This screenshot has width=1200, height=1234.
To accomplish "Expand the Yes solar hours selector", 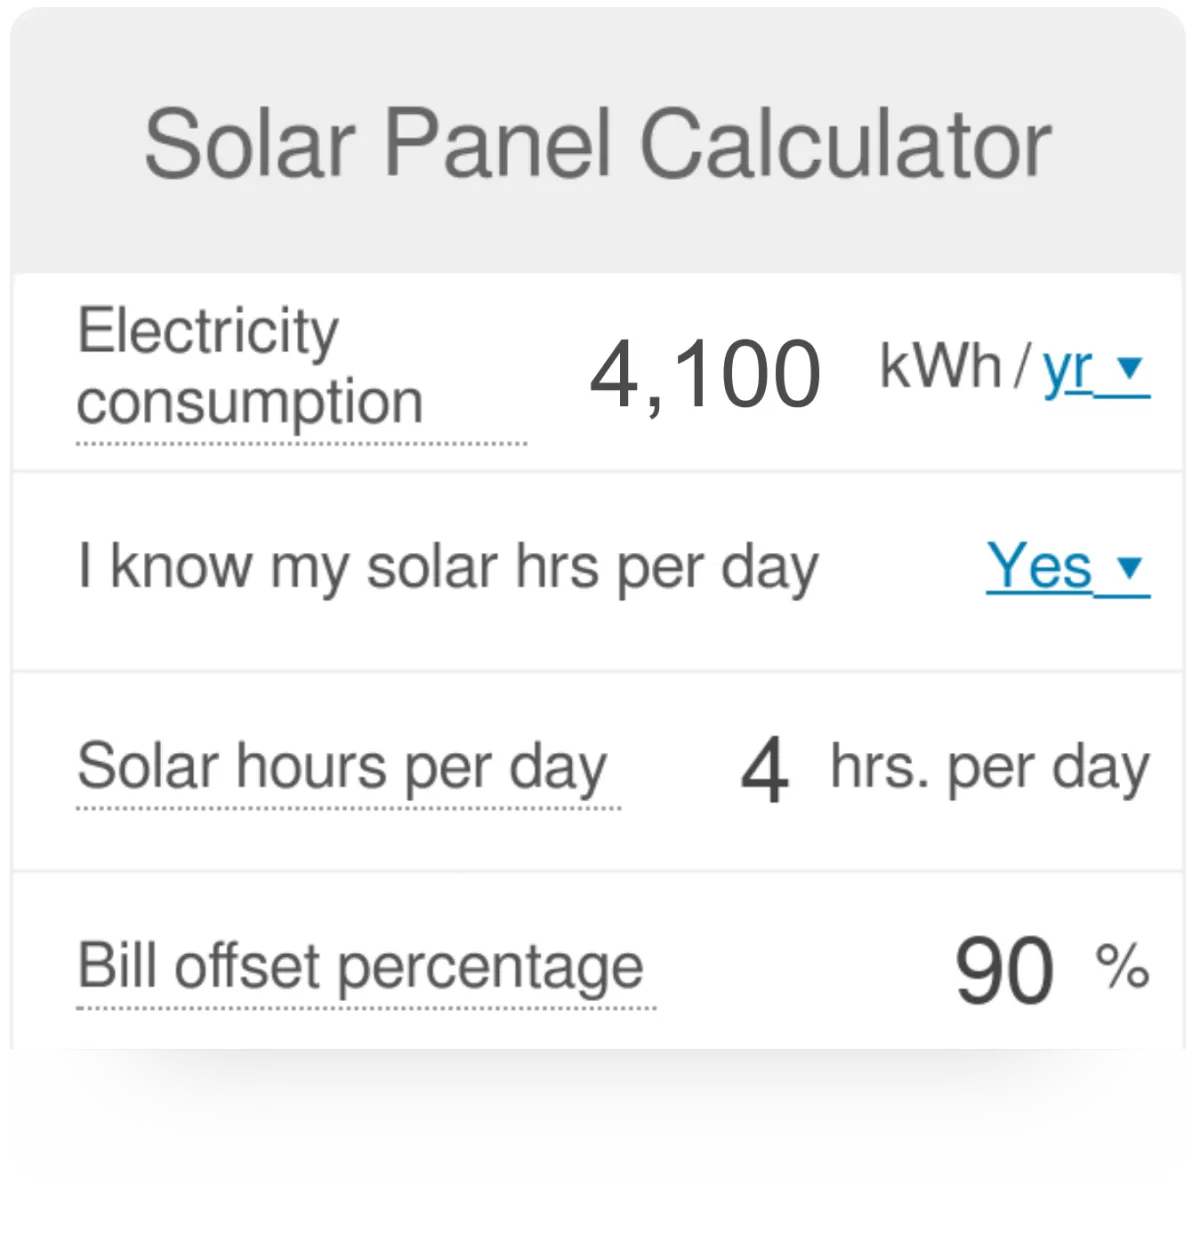I will click(1067, 567).
